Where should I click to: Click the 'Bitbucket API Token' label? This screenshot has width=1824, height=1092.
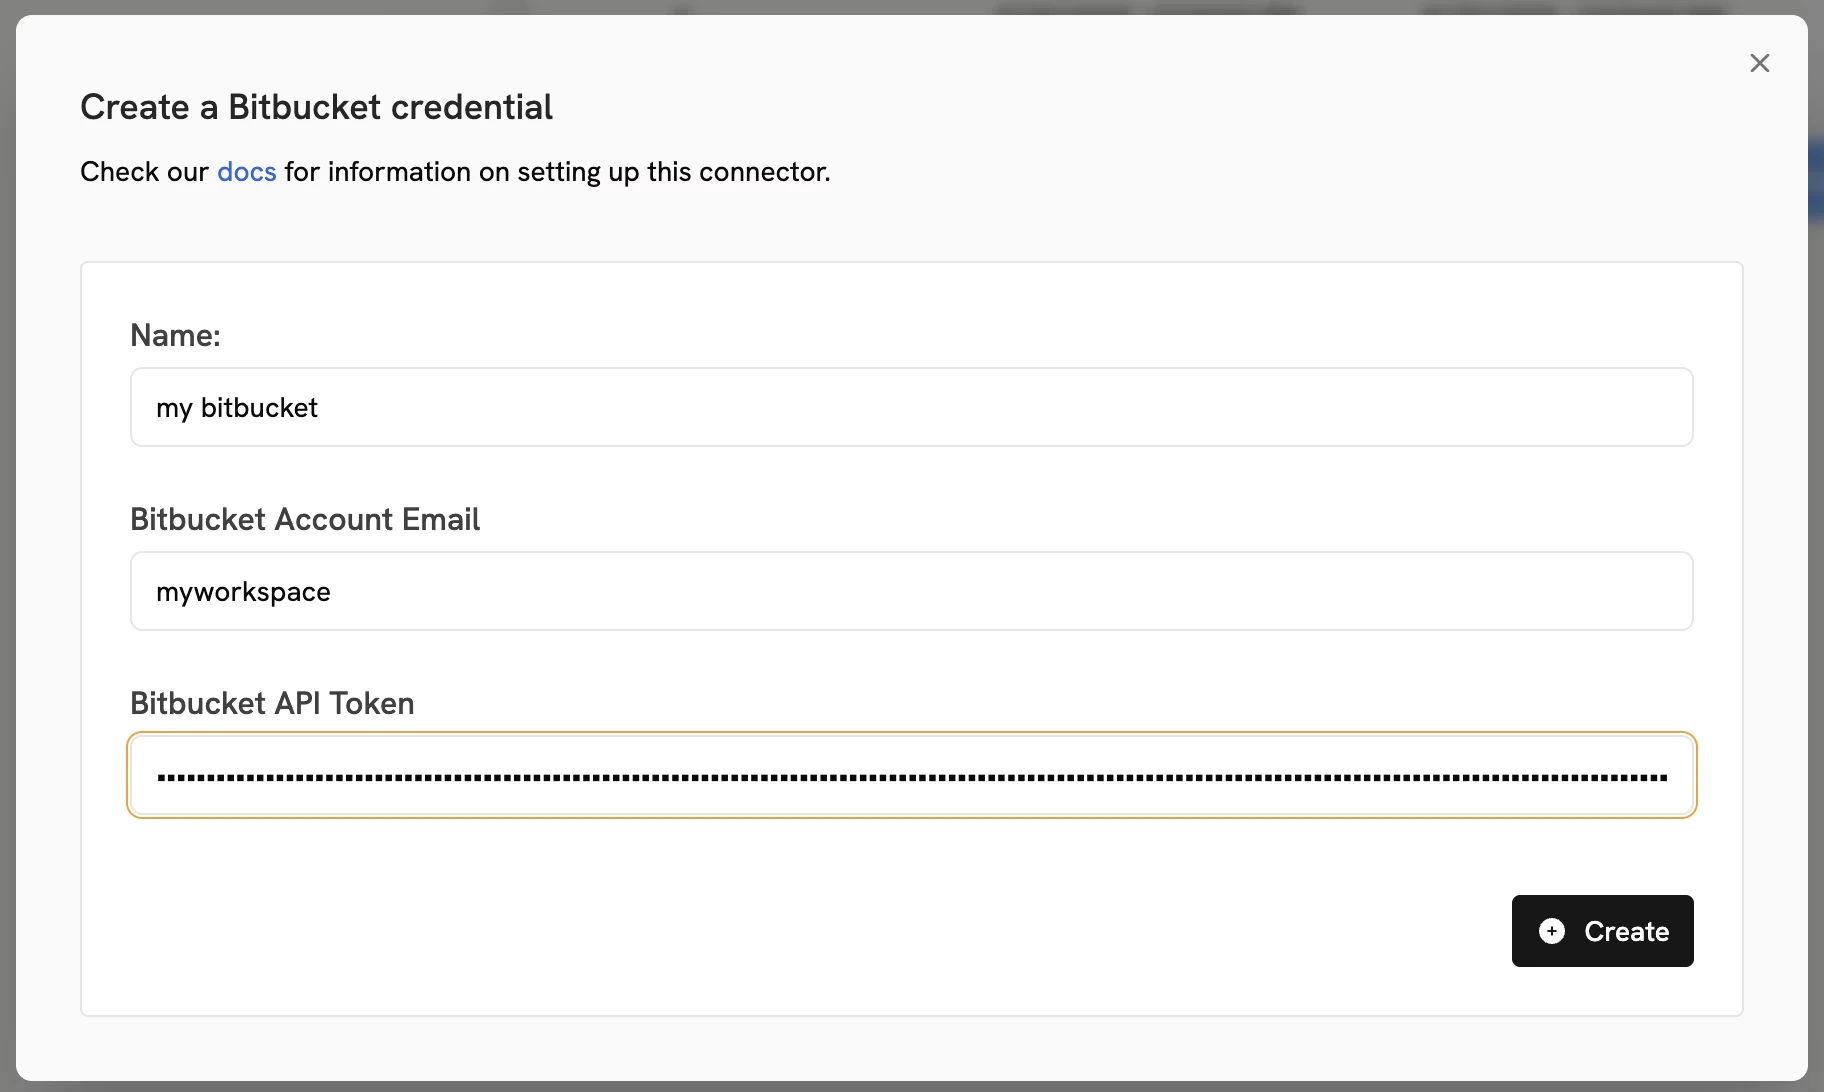[x=271, y=703]
